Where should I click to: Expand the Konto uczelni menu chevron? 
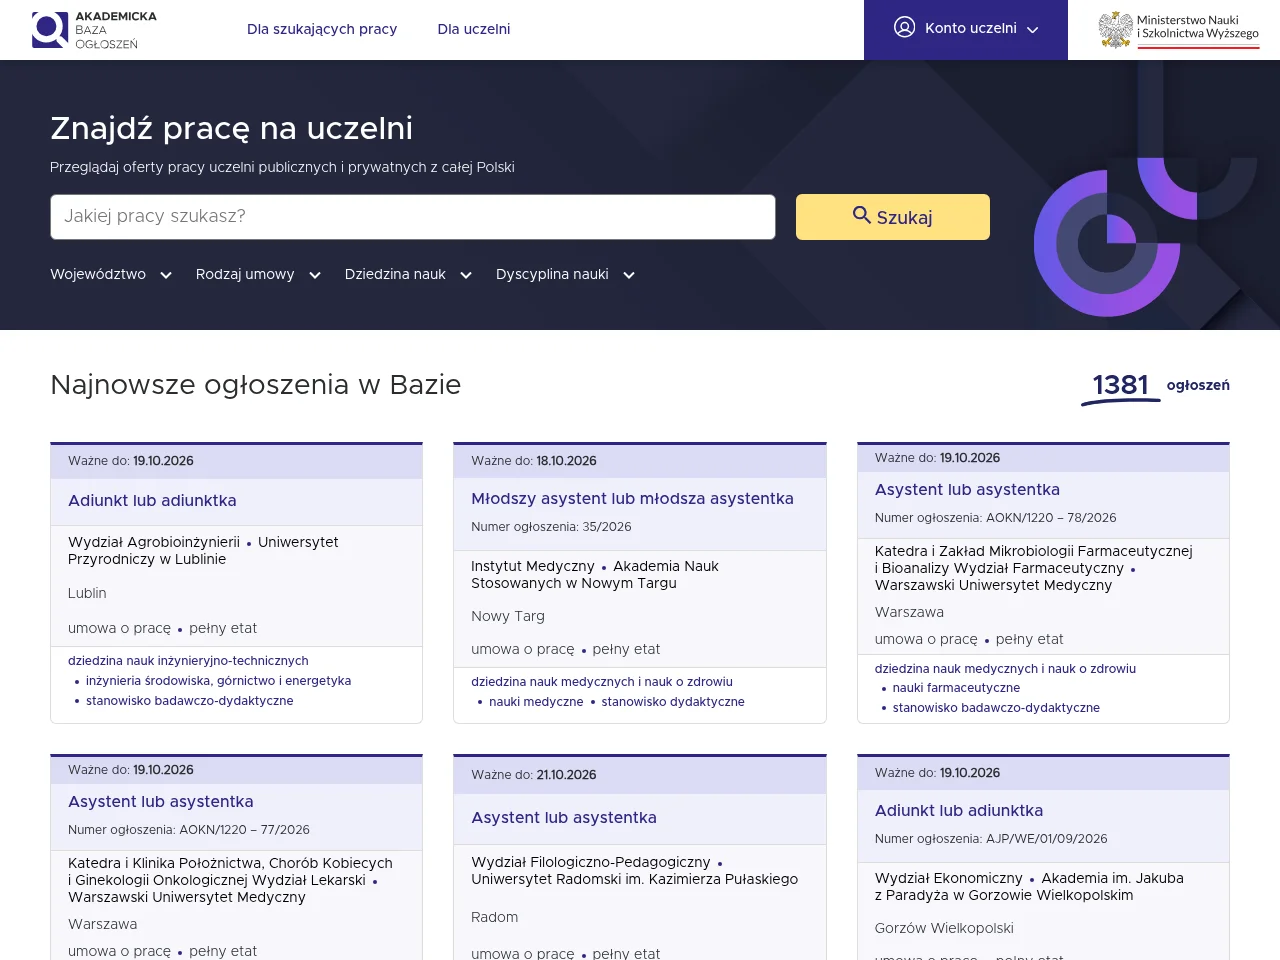click(x=1033, y=30)
